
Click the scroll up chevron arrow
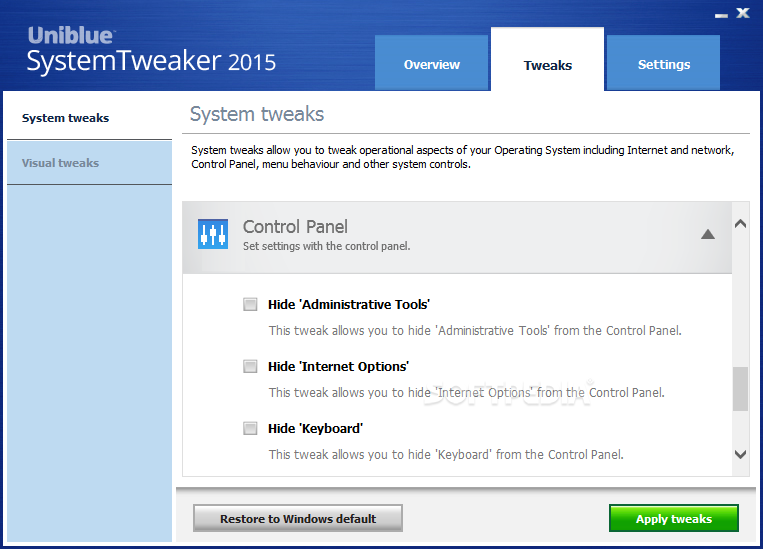[740, 224]
